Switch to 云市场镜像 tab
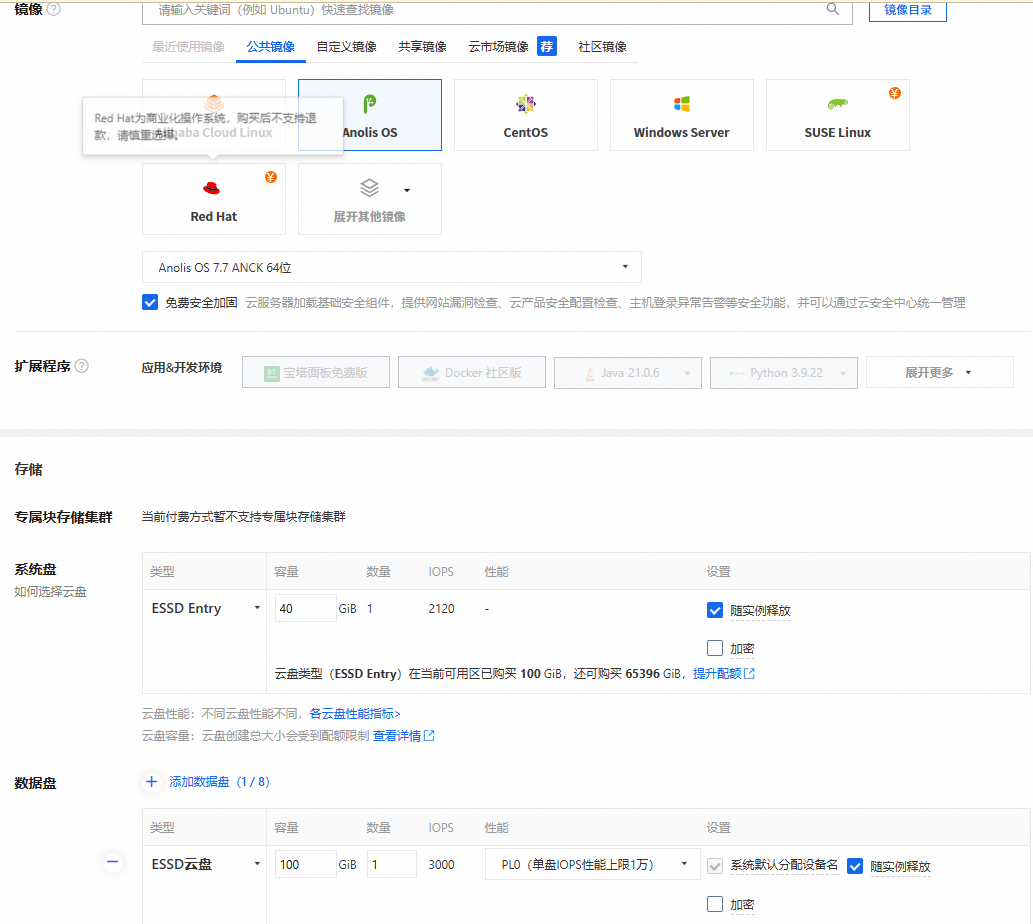The height and width of the screenshot is (924, 1033). tap(499, 47)
